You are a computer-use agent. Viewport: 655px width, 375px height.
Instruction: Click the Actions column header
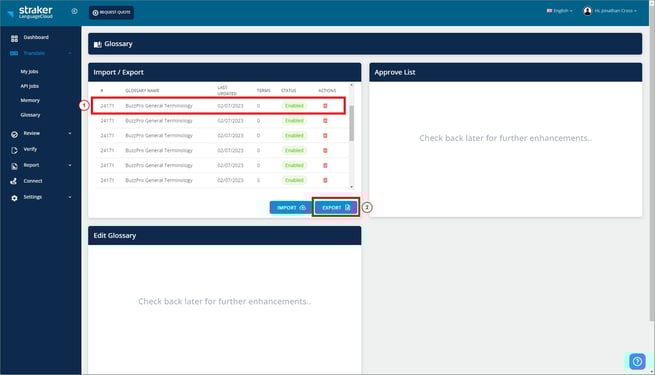click(x=327, y=91)
